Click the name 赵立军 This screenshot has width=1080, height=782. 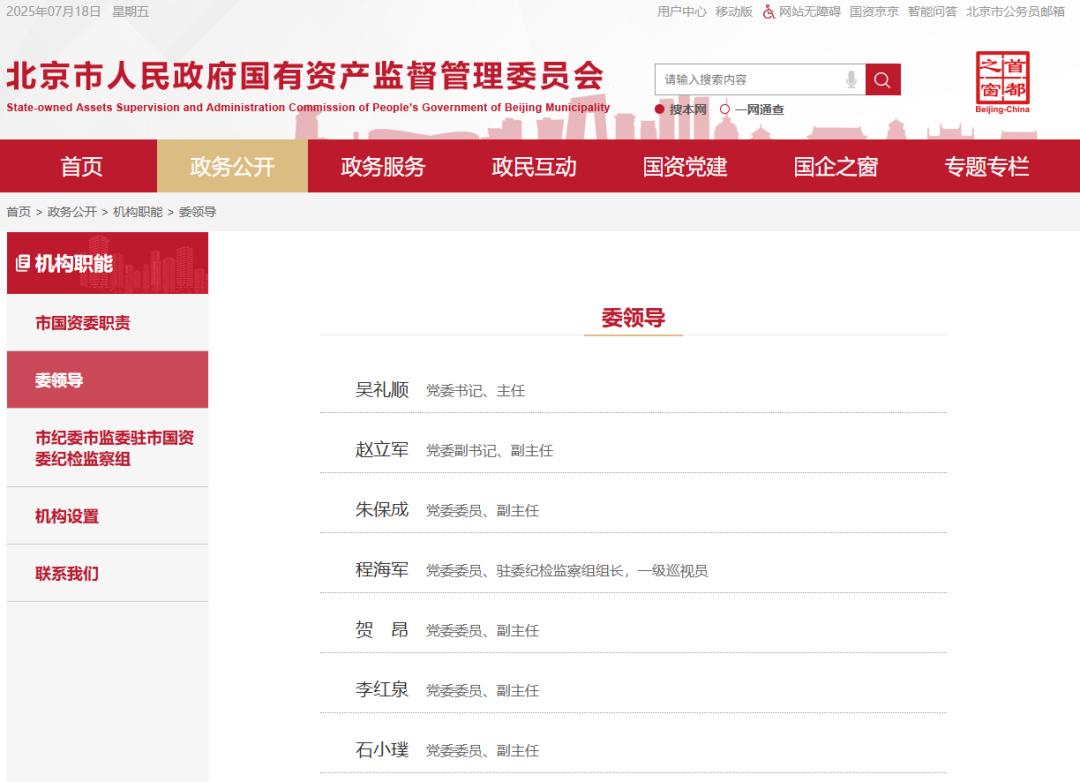pos(382,450)
